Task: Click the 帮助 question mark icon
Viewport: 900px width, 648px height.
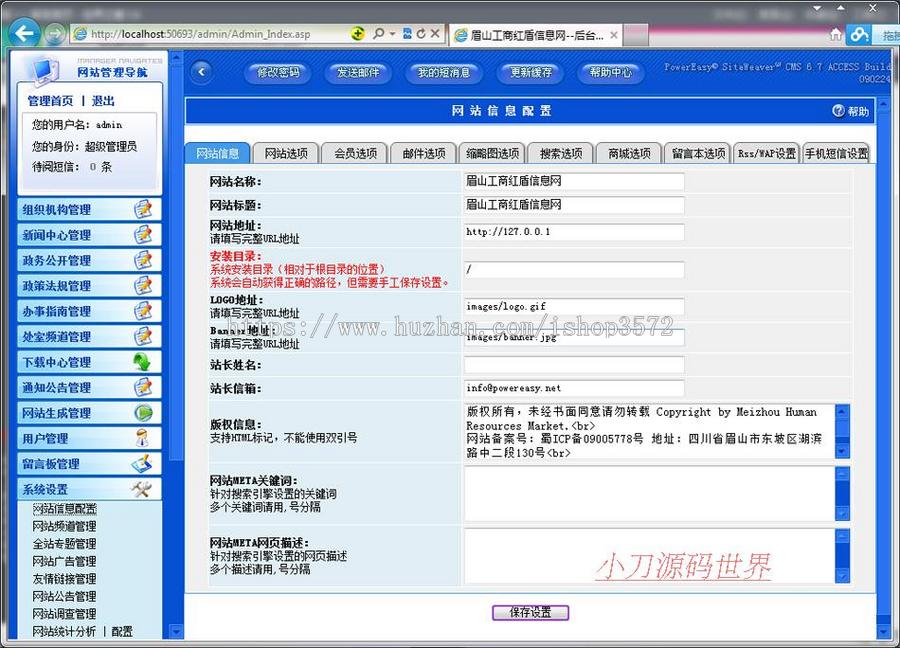Action: [838, 110]
